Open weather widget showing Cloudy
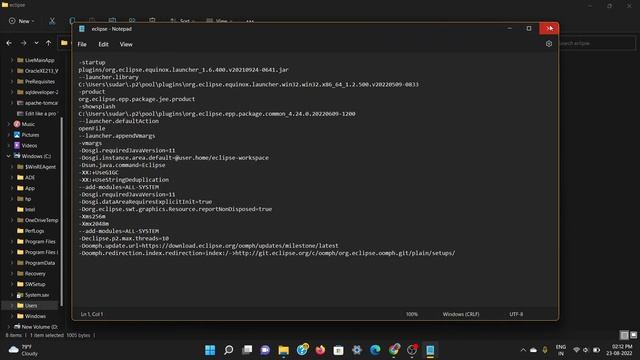Screen dimensions: 640x360 coord(24,350)
